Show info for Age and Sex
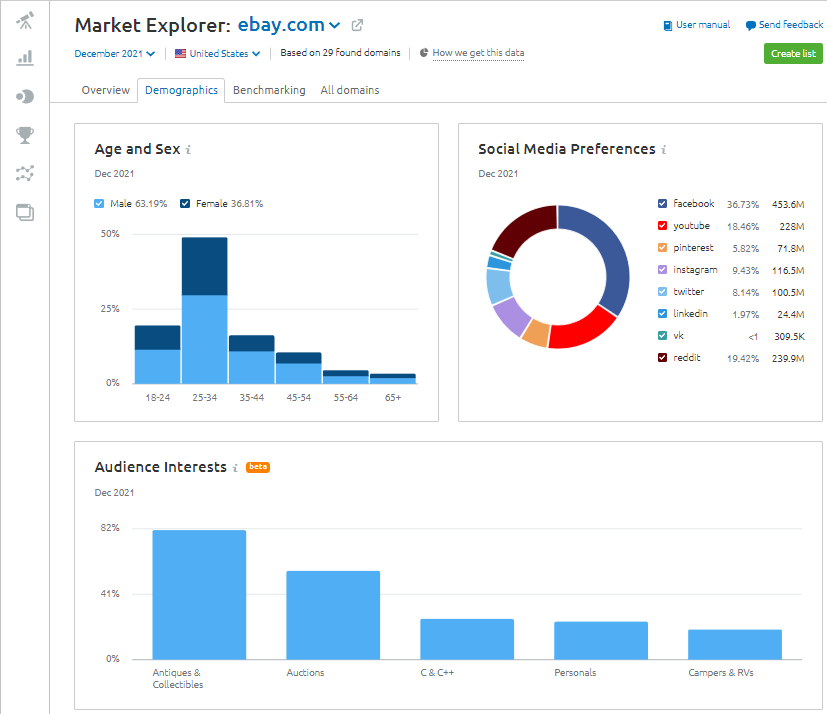Screen dimensions: 827x714 point(188,150)
